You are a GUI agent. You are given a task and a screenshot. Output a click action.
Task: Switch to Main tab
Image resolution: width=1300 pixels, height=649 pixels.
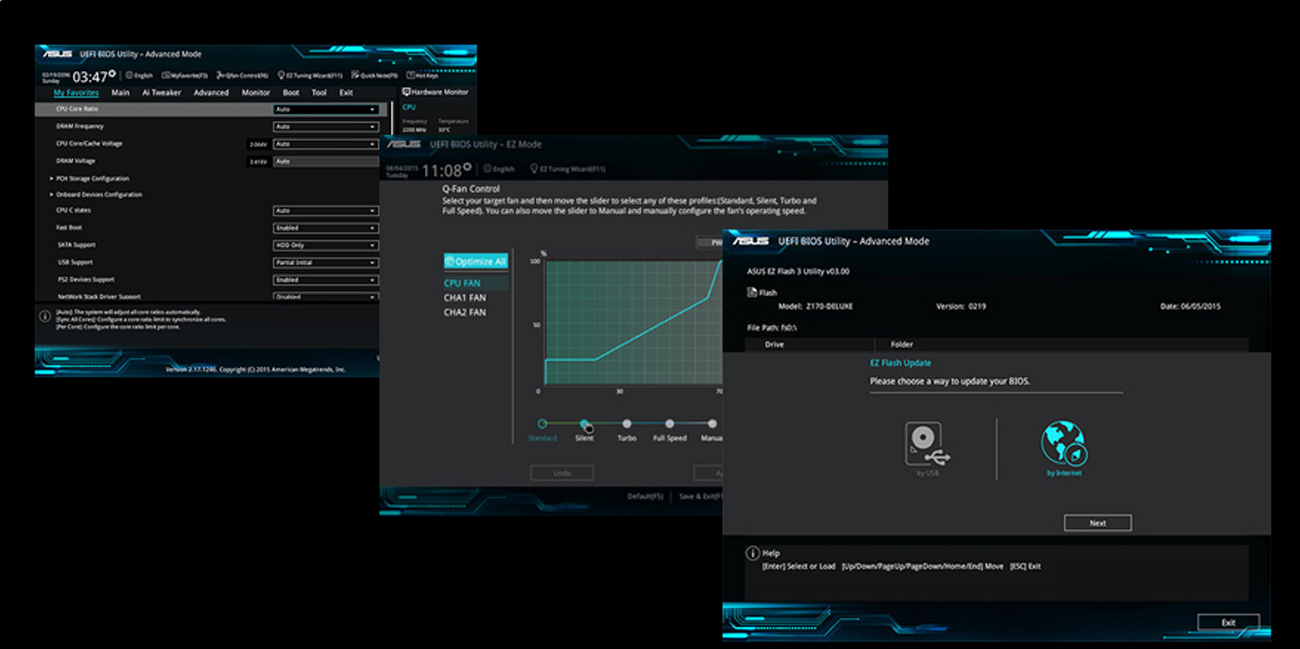(120, 92)
